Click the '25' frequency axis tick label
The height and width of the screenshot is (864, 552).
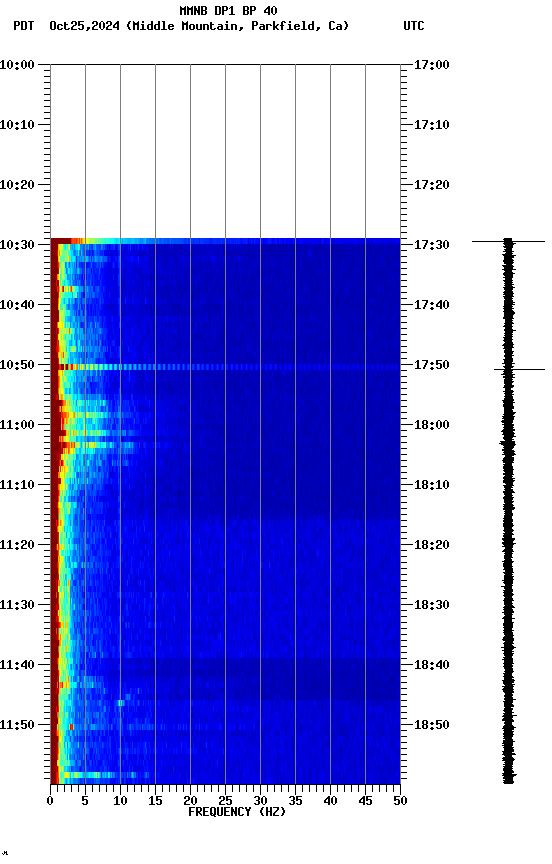tap(225, 802)
